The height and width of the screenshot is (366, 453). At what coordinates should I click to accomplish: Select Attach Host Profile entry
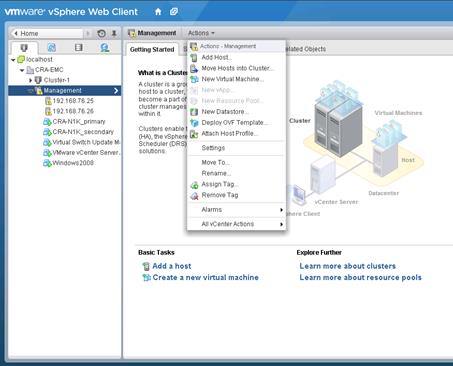tap(237, 134)
